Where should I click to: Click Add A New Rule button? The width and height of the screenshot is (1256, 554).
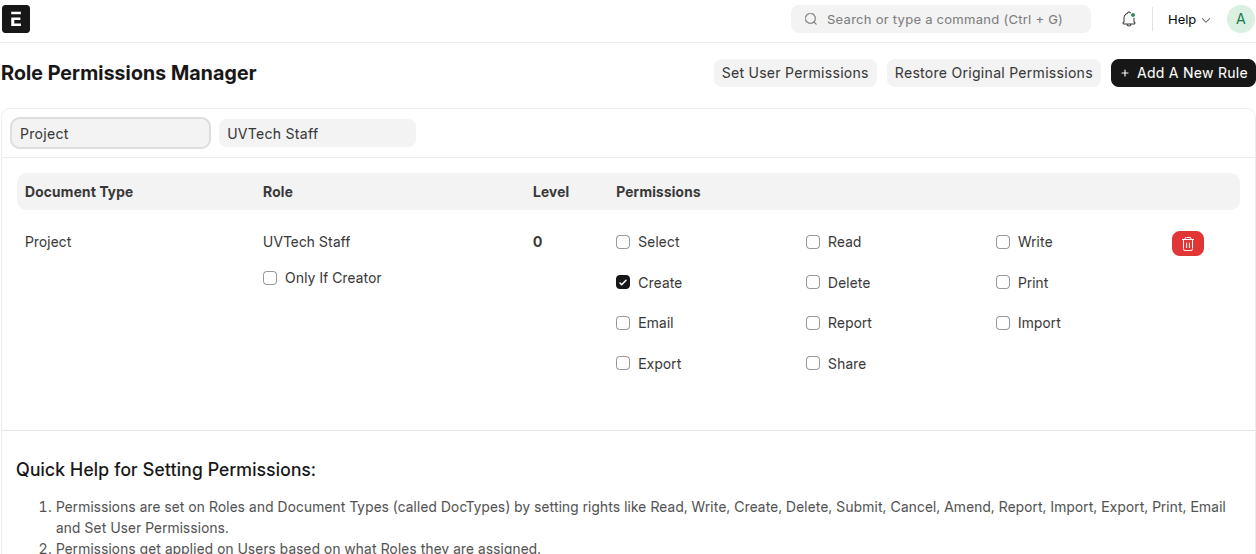click(x=1183, y=73)
